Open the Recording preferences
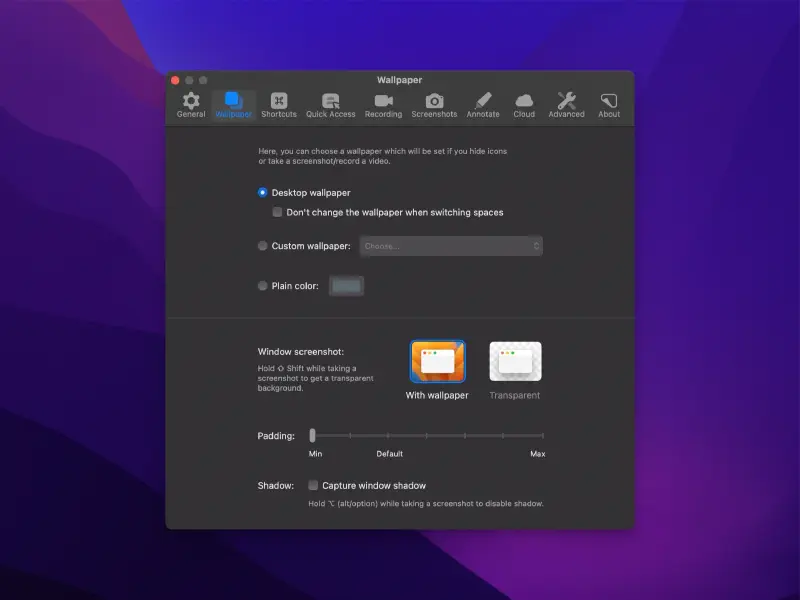 pos(383,103)
